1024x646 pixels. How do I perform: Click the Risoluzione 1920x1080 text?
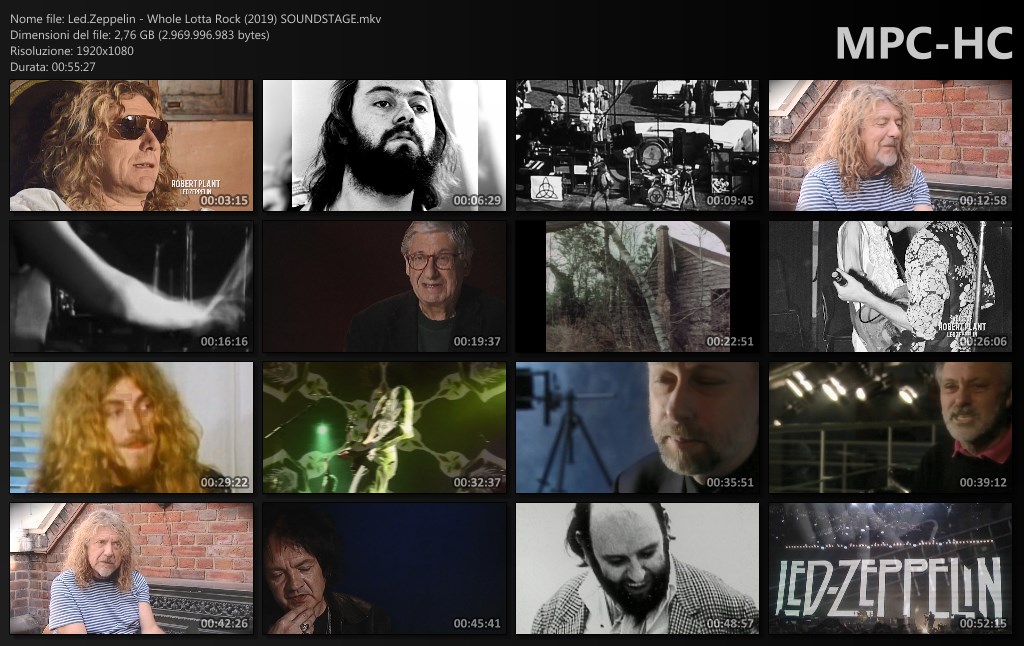coord(72,51)
